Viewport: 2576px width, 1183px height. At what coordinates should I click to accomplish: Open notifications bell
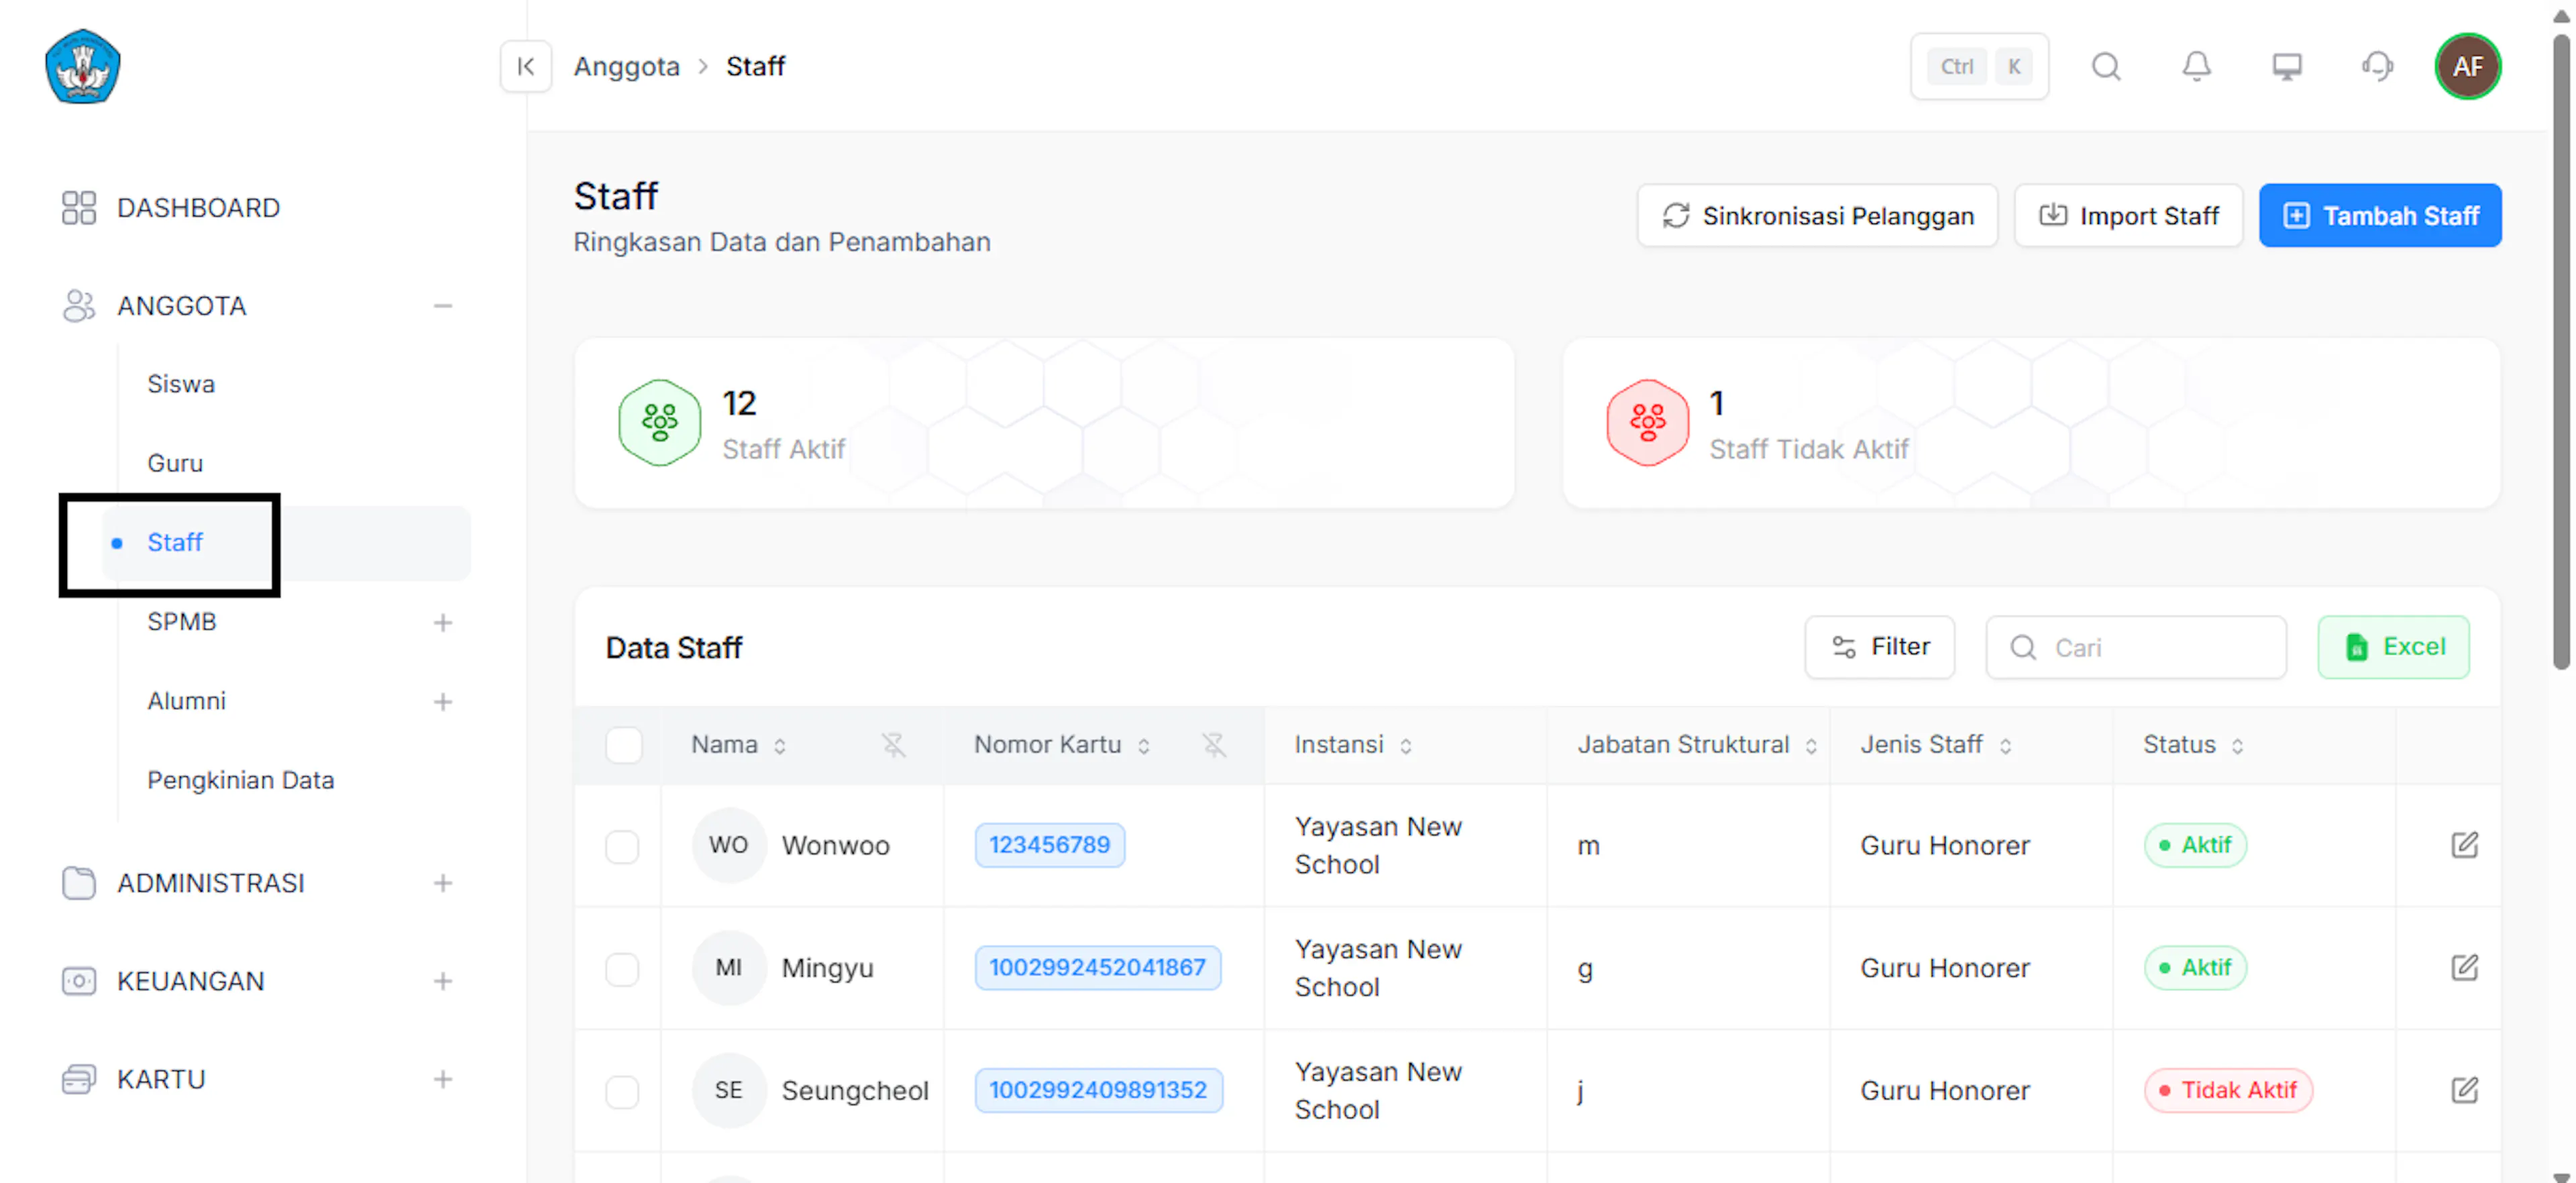[2196, 66]
